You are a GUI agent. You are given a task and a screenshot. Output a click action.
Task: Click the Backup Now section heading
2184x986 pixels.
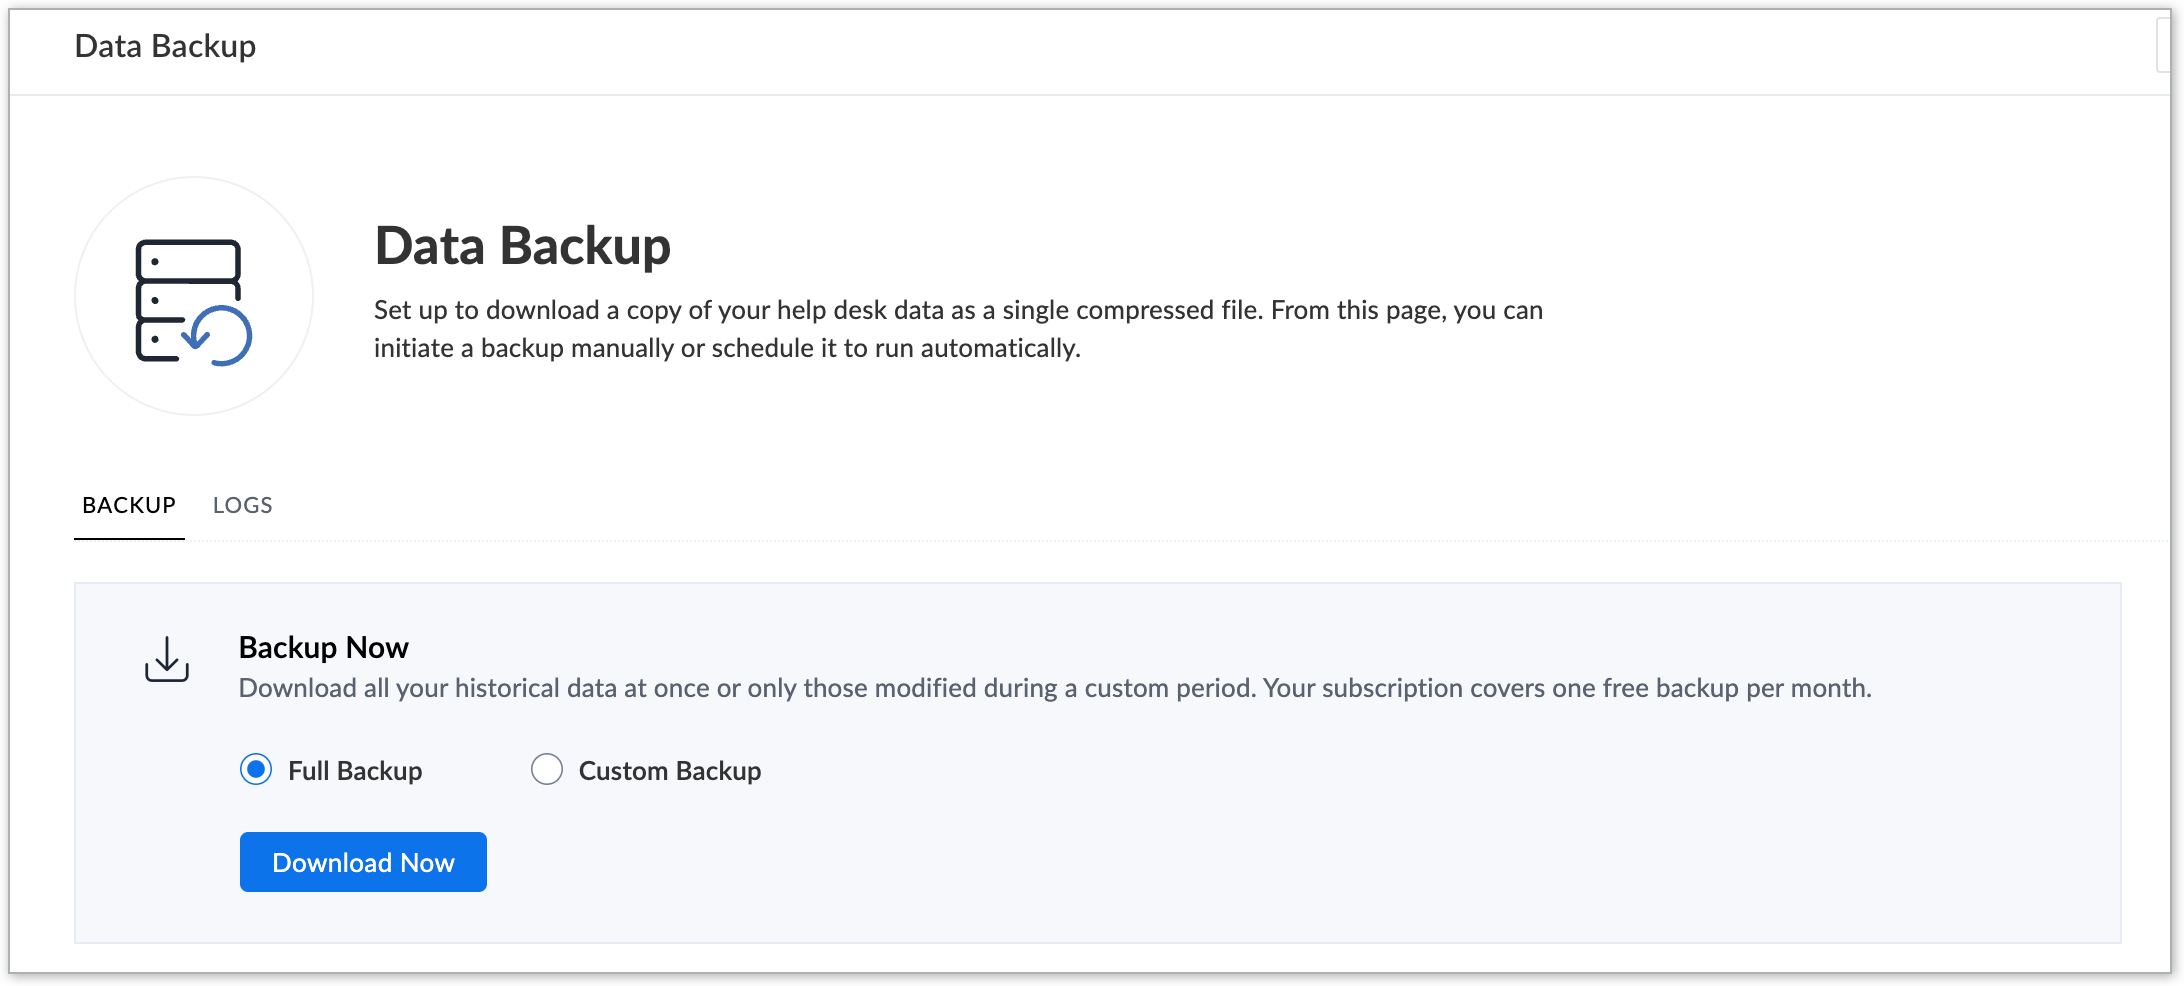(323, 647)
